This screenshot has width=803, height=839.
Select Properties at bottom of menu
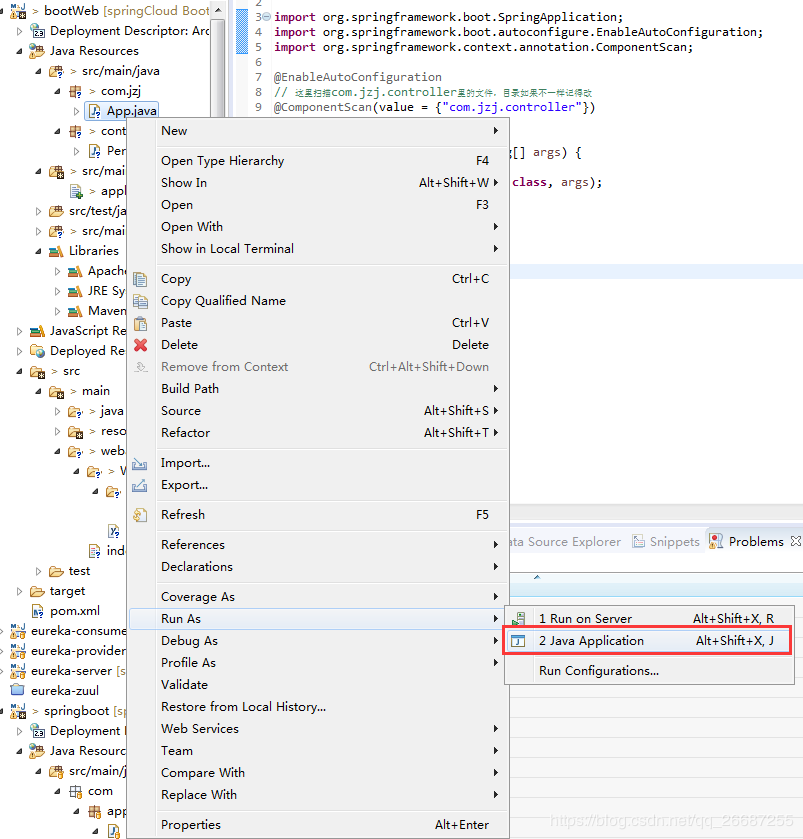click(191, 825)
